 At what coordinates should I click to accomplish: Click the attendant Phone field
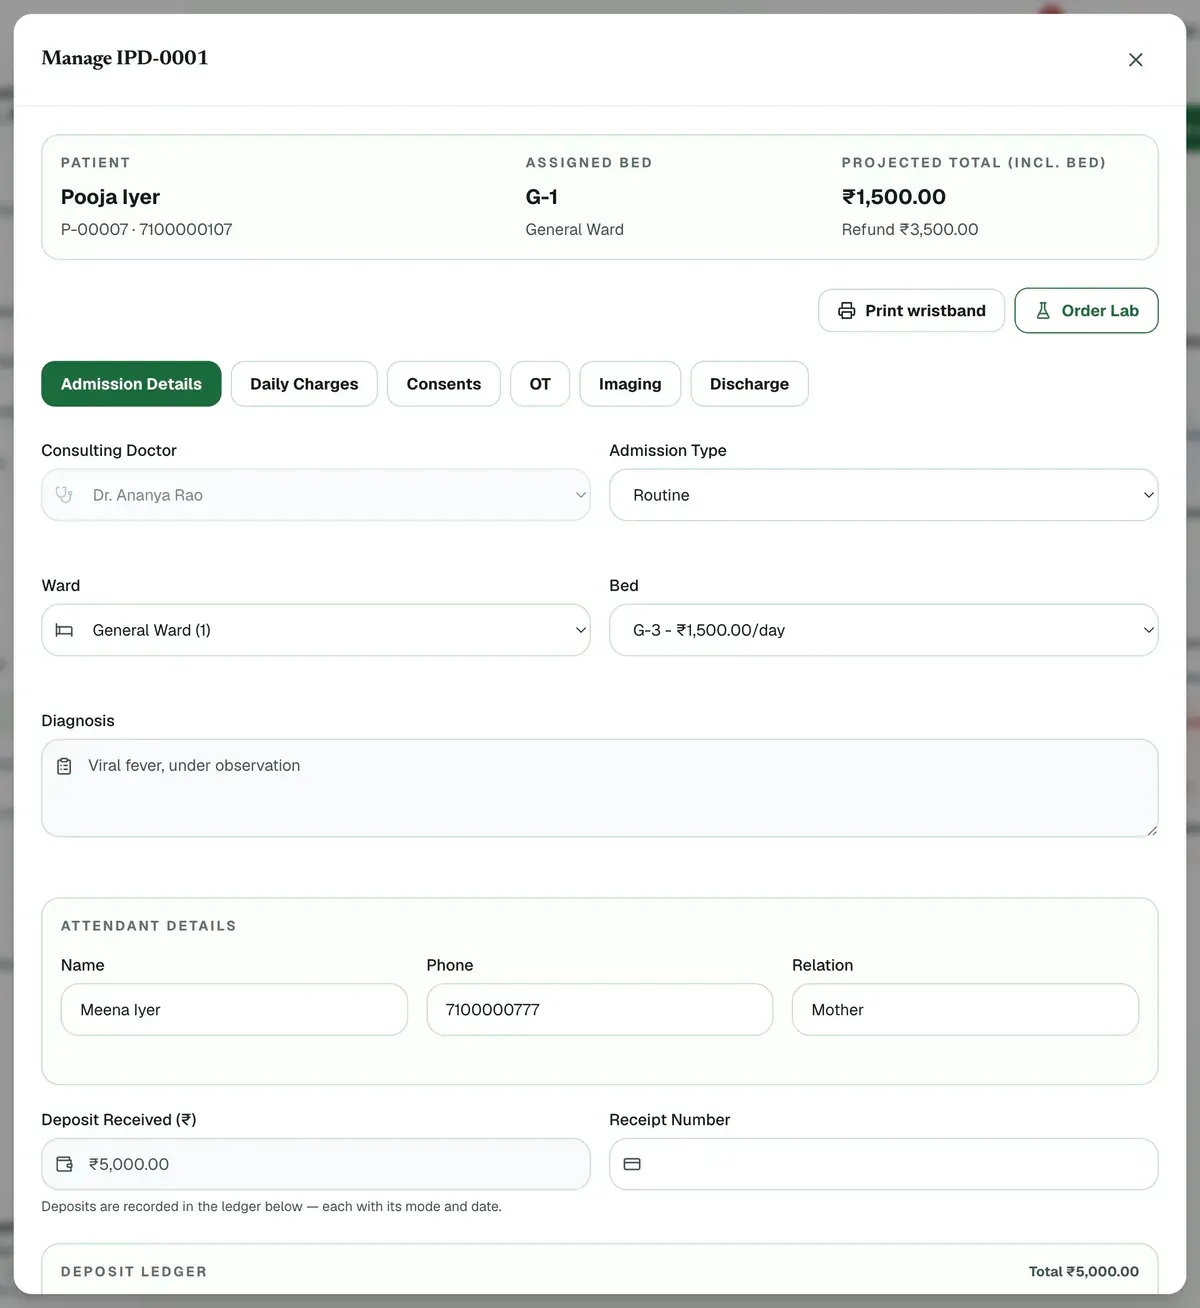pos(600,1010)
